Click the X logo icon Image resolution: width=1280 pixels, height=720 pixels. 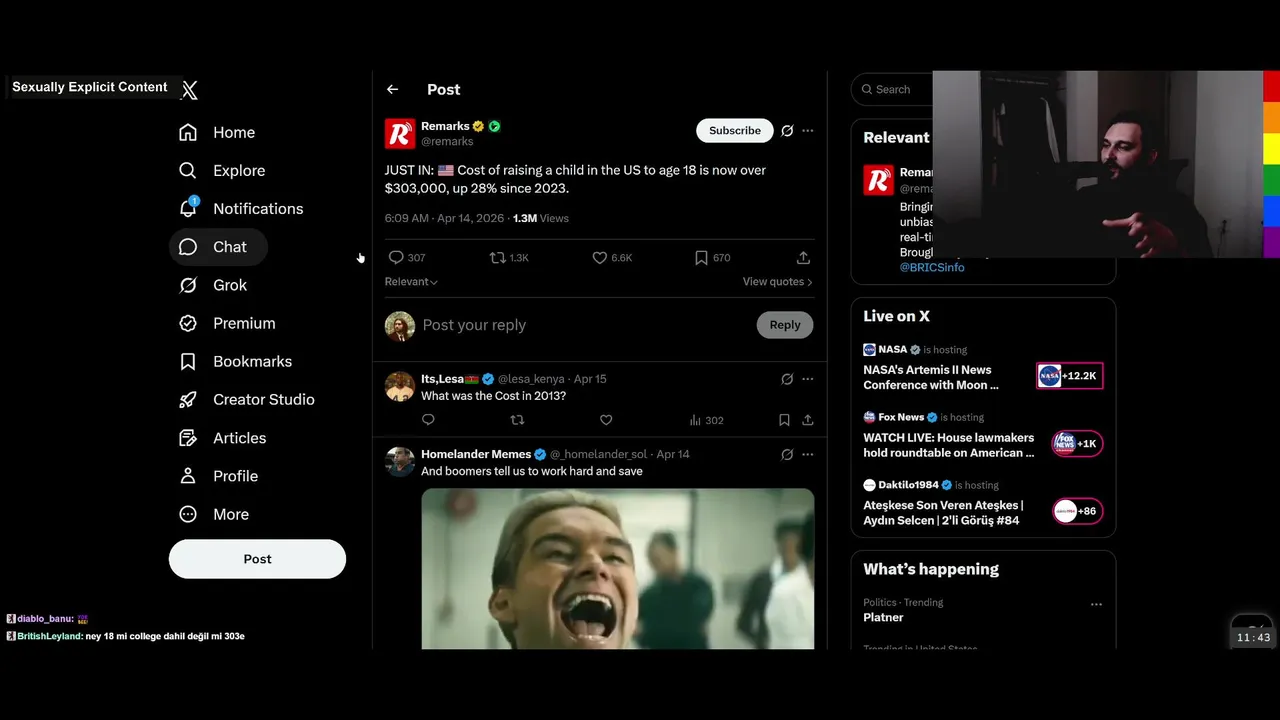click(189, 90)
